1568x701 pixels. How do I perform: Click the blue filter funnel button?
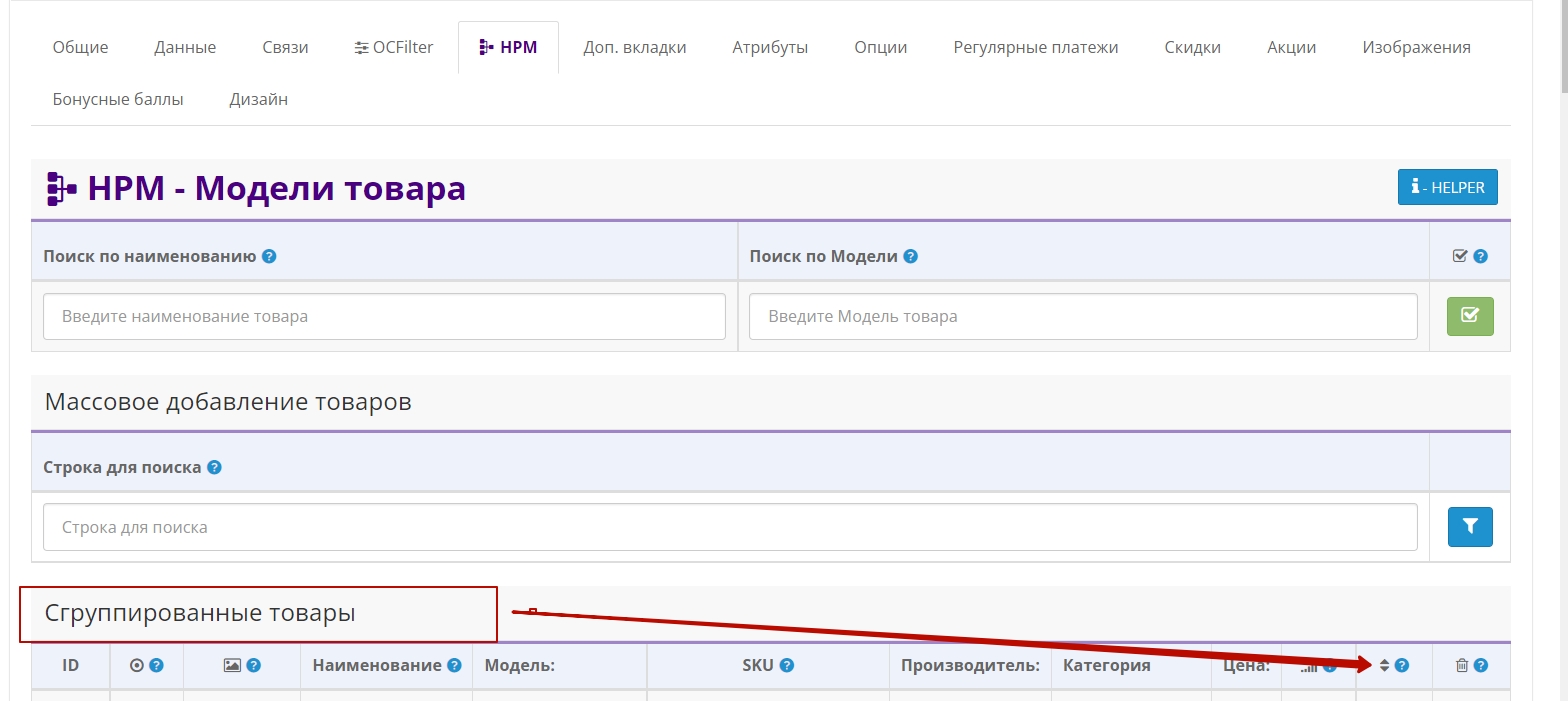(x=1470, y=527)
